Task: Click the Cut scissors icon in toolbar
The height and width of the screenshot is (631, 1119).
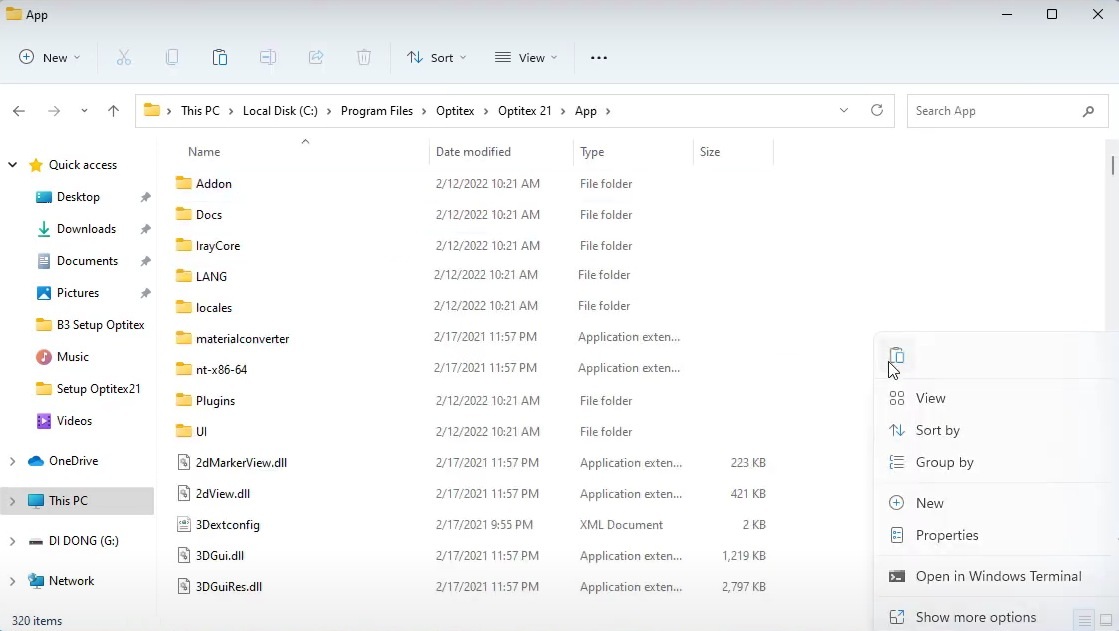Action: pos(124,58)
